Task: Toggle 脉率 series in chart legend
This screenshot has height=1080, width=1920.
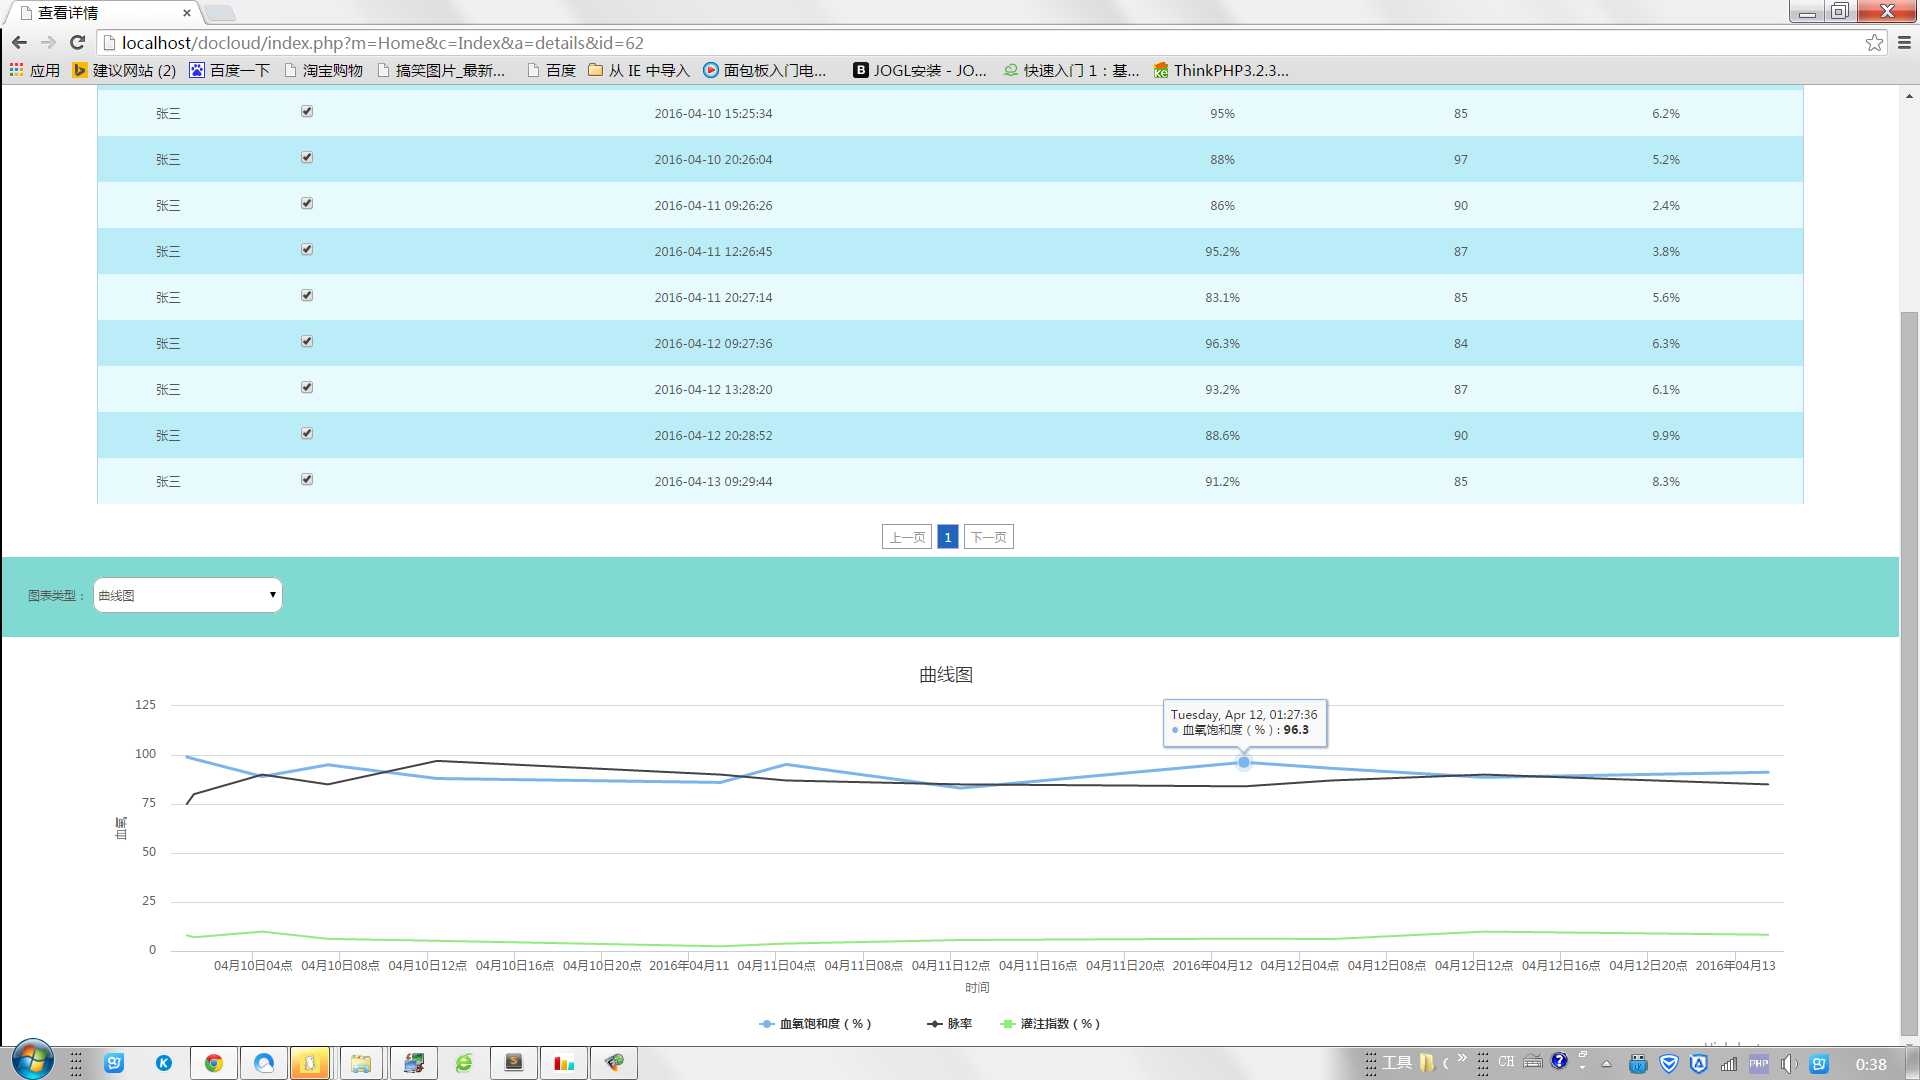Action: (949, 1024)
